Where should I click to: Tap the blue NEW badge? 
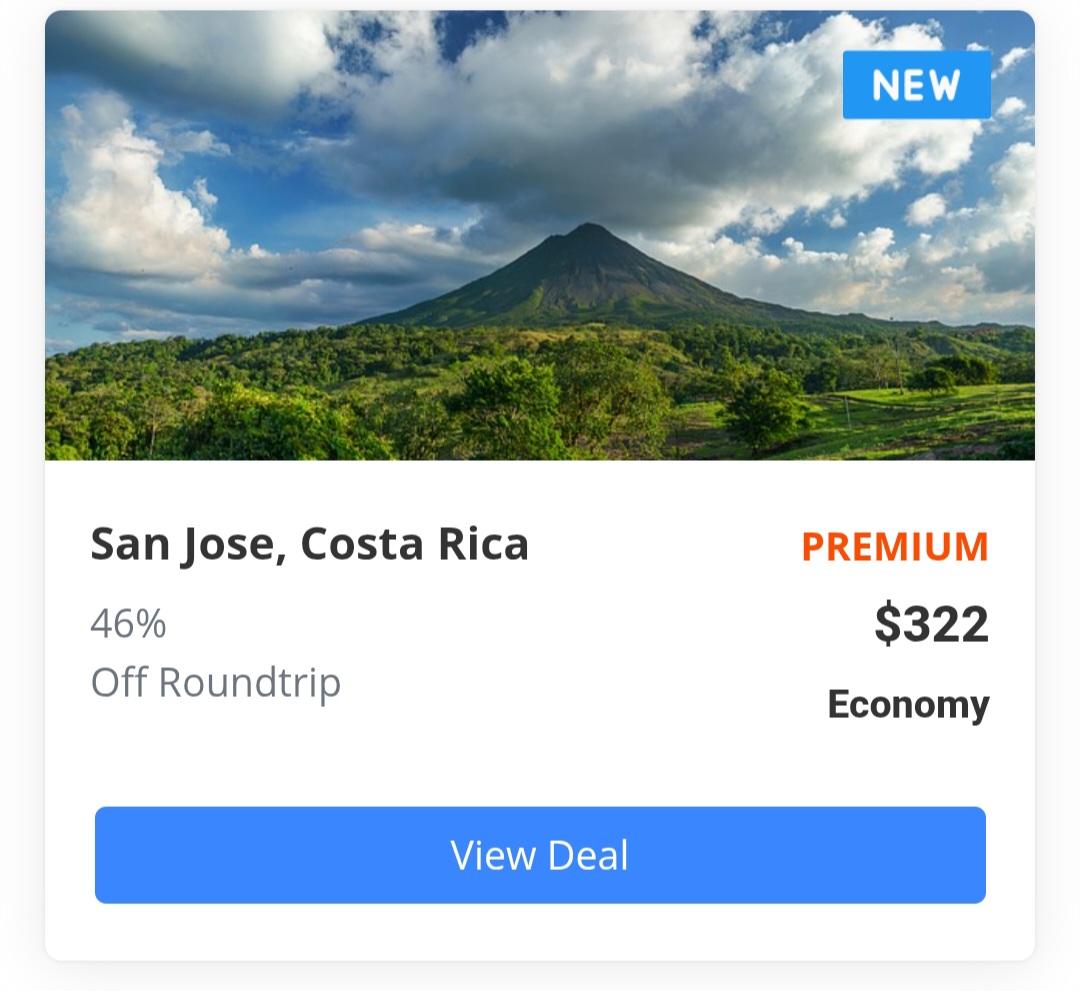pyautogui.click(x=917, y=85)
